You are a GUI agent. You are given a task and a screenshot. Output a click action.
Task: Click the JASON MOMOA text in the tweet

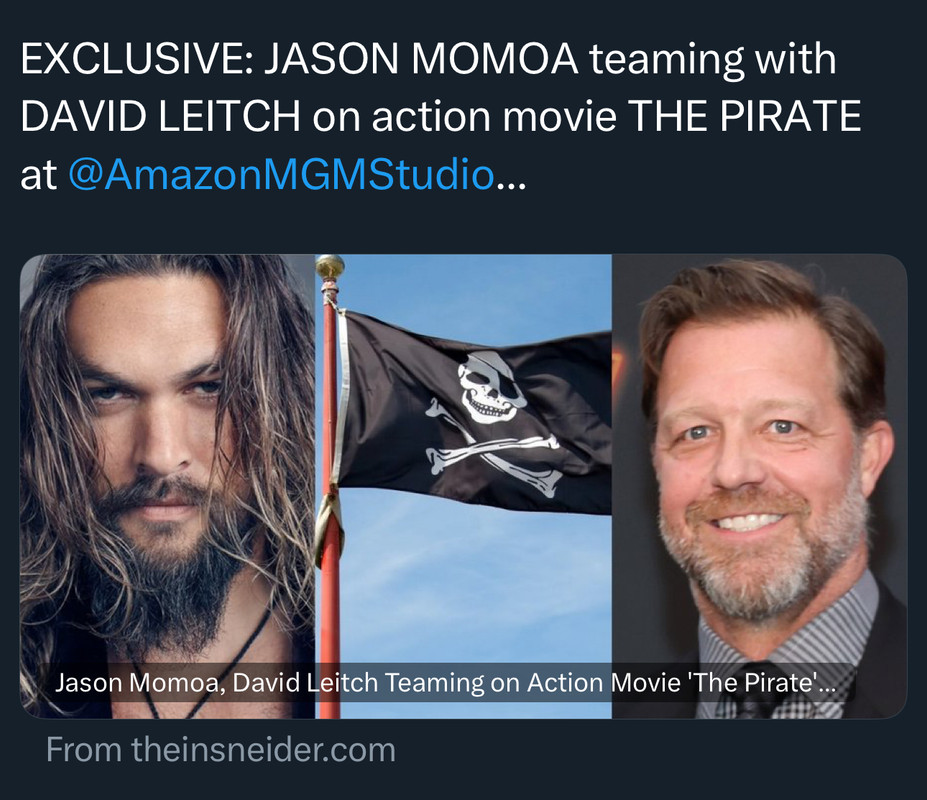pyautogui.click(x=421, y=59)
